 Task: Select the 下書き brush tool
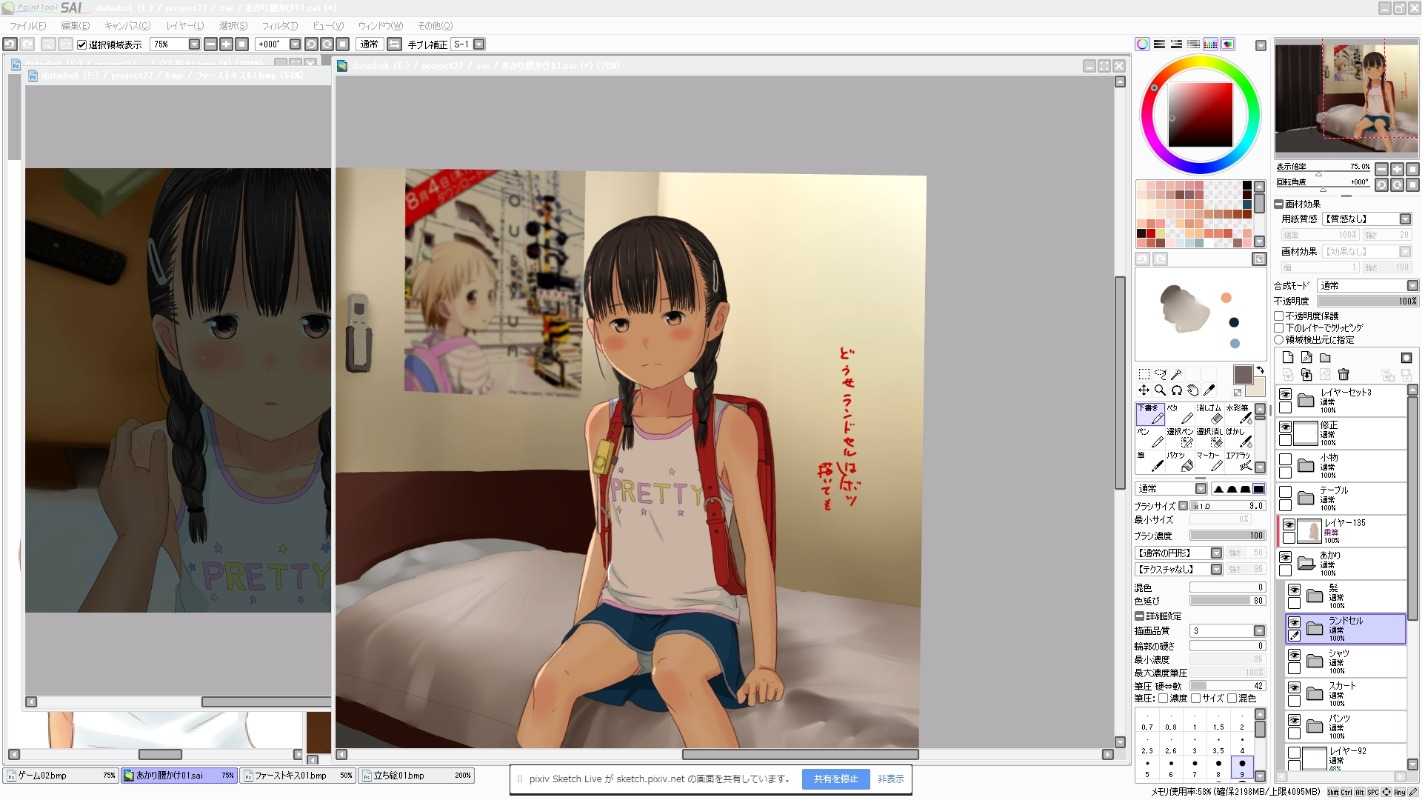1150,414
